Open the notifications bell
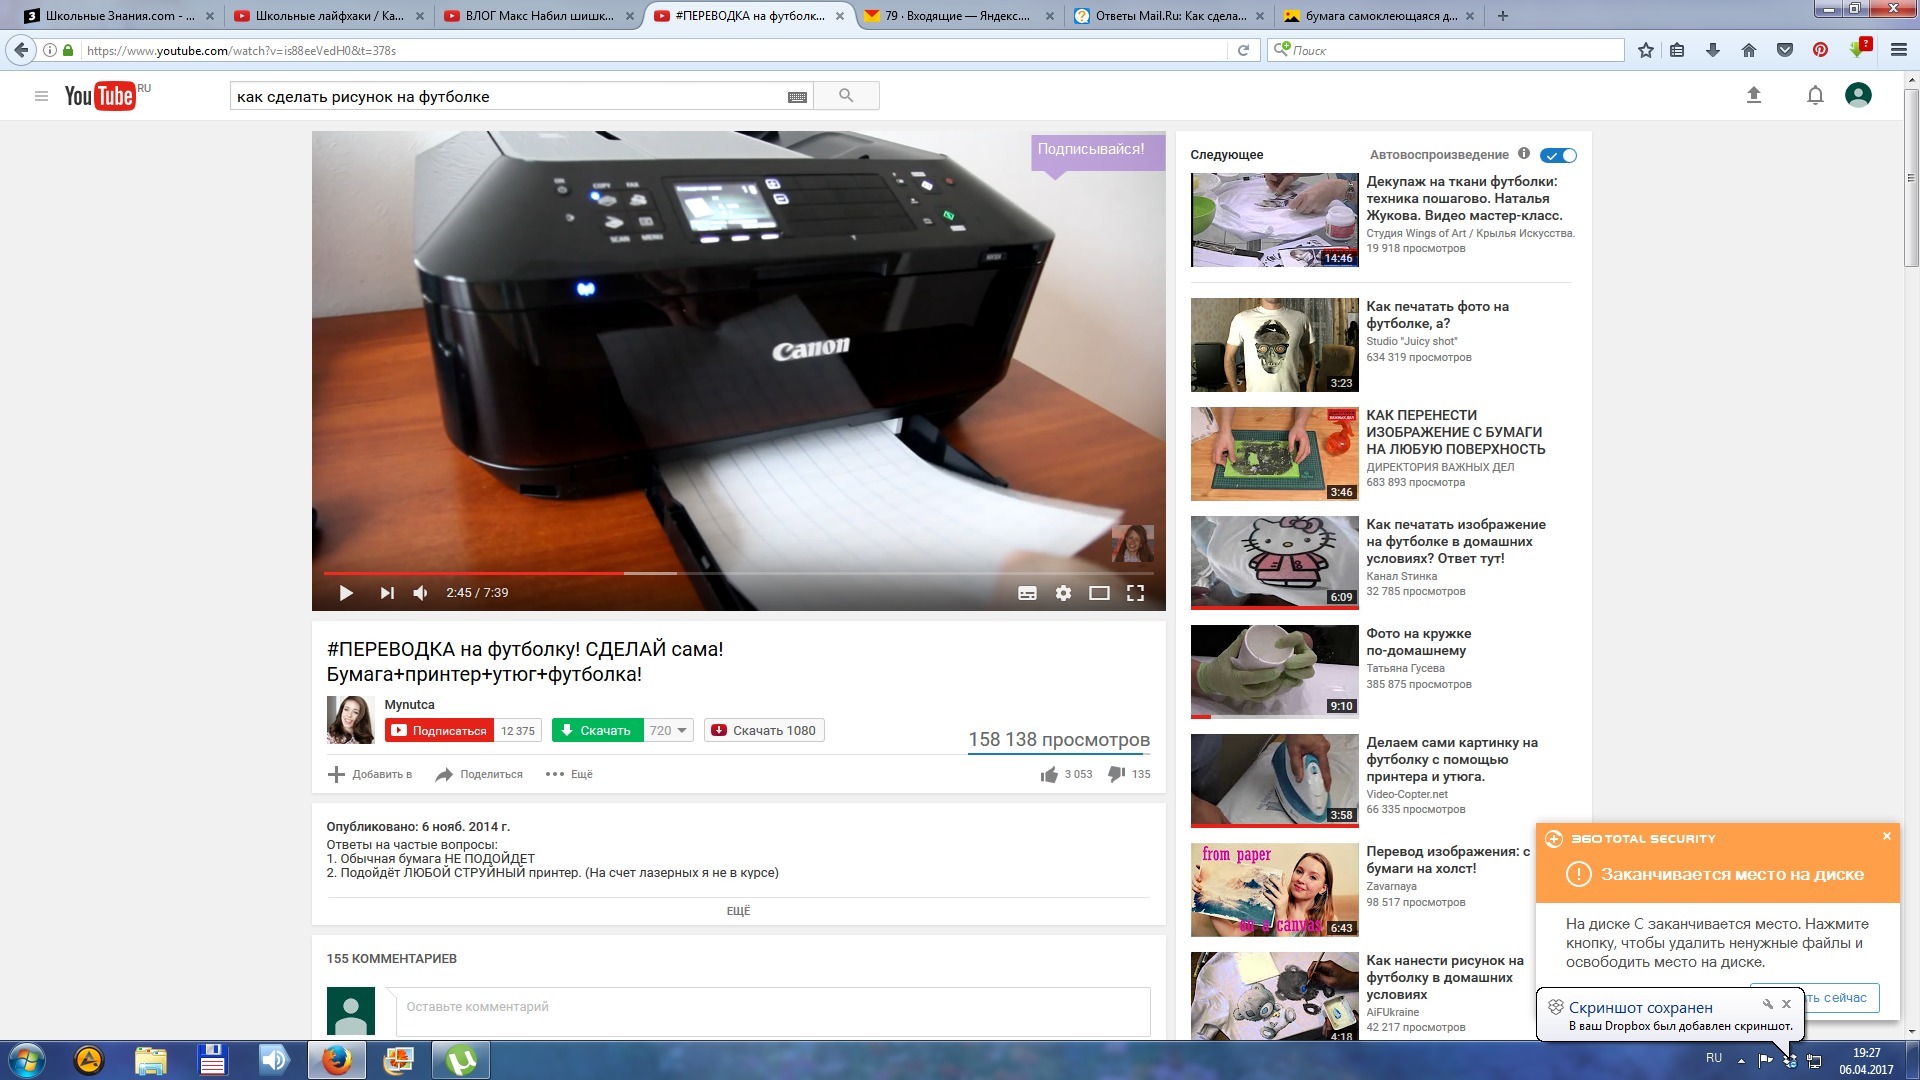Screen dimensions: 1920x1080 1815,96
